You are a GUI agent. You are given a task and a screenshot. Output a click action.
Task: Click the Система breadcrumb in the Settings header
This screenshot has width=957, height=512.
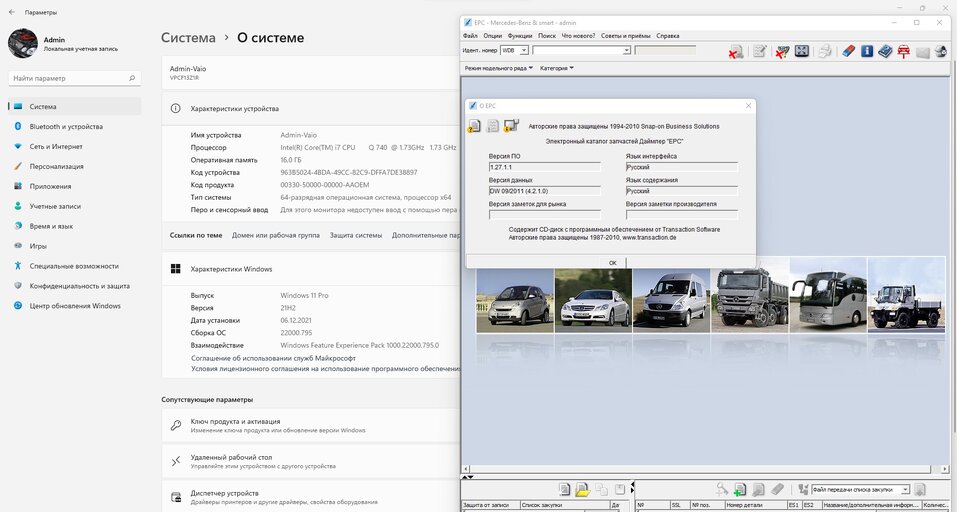pos(188,37)
